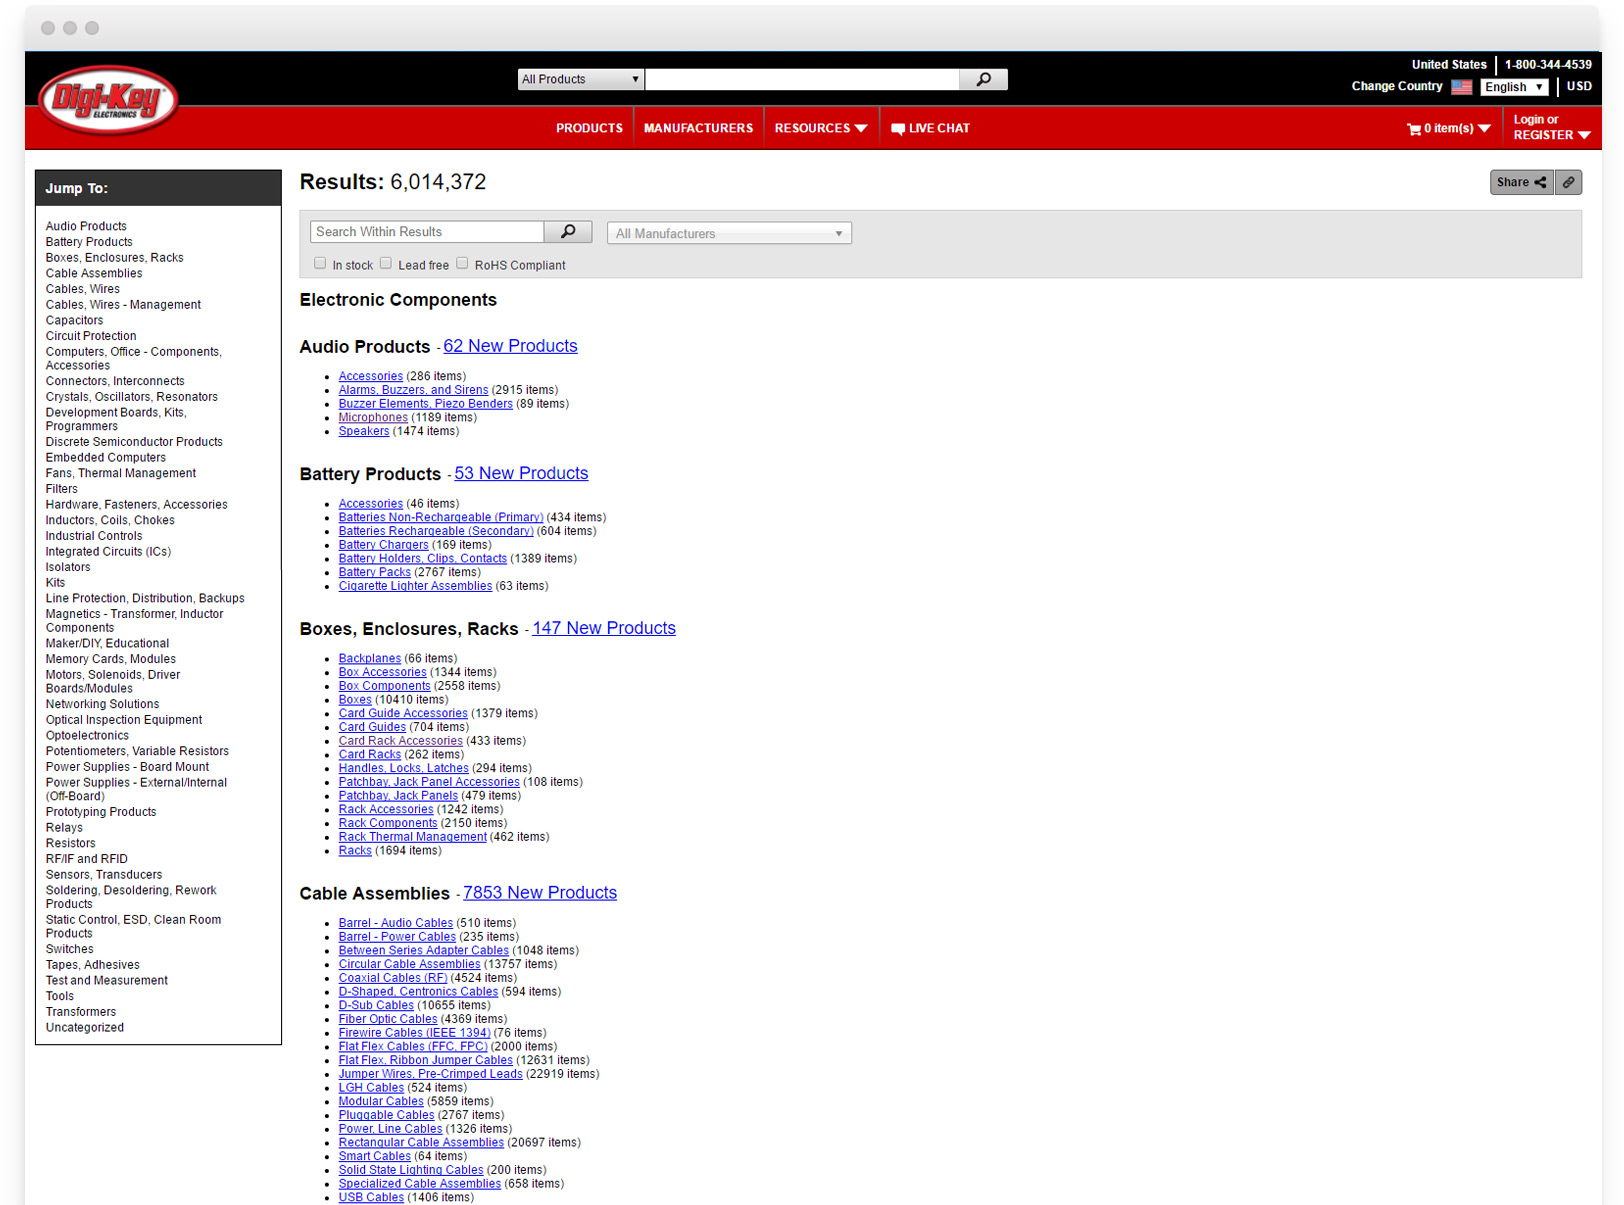
Task: Open 53 New Products link
Action: coord(521,473)
